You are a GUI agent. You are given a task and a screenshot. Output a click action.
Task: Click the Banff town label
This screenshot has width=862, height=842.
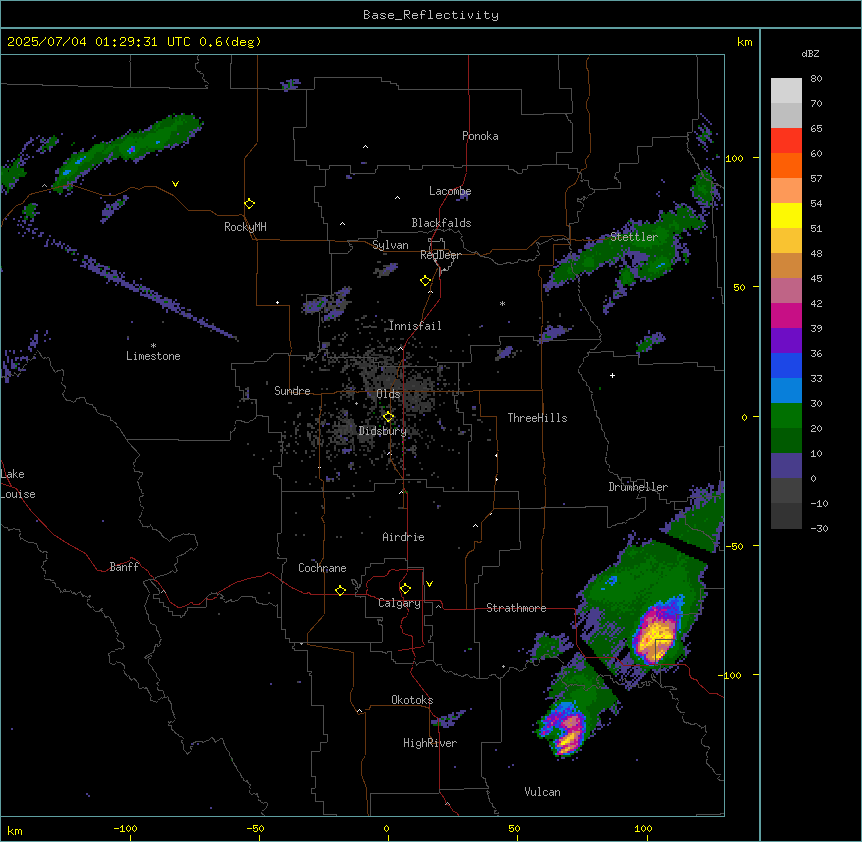124,567
